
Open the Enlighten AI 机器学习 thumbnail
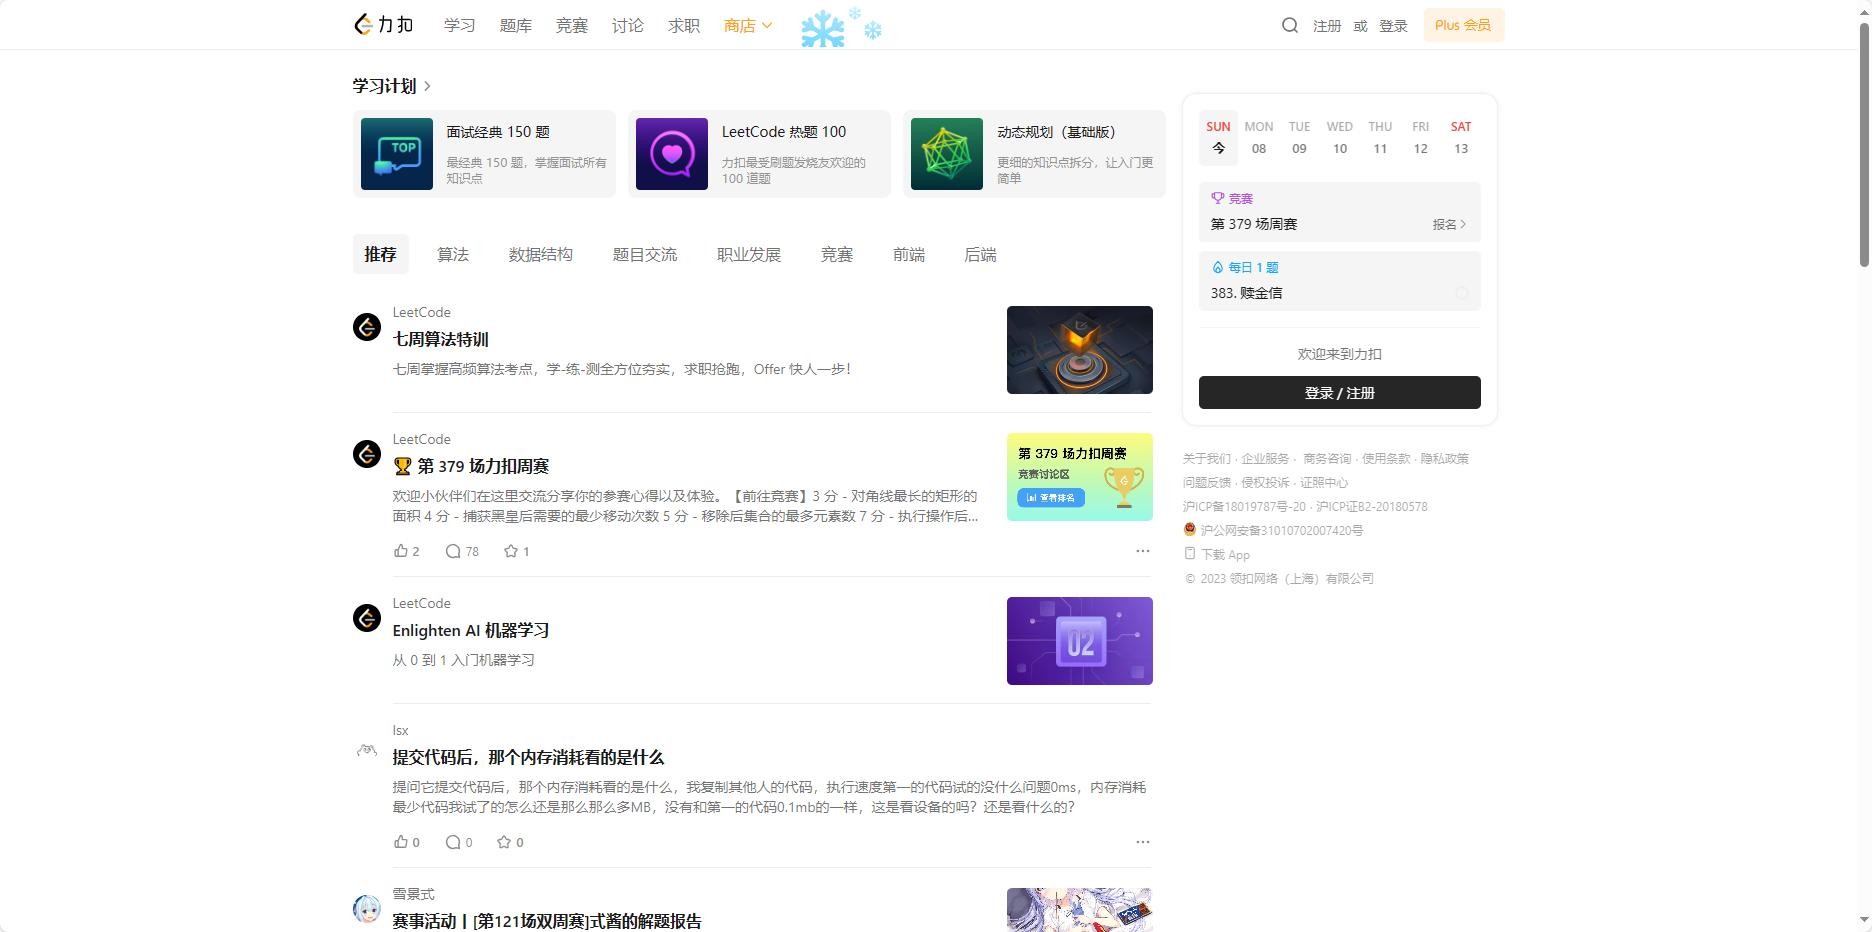coord(1079,641)
